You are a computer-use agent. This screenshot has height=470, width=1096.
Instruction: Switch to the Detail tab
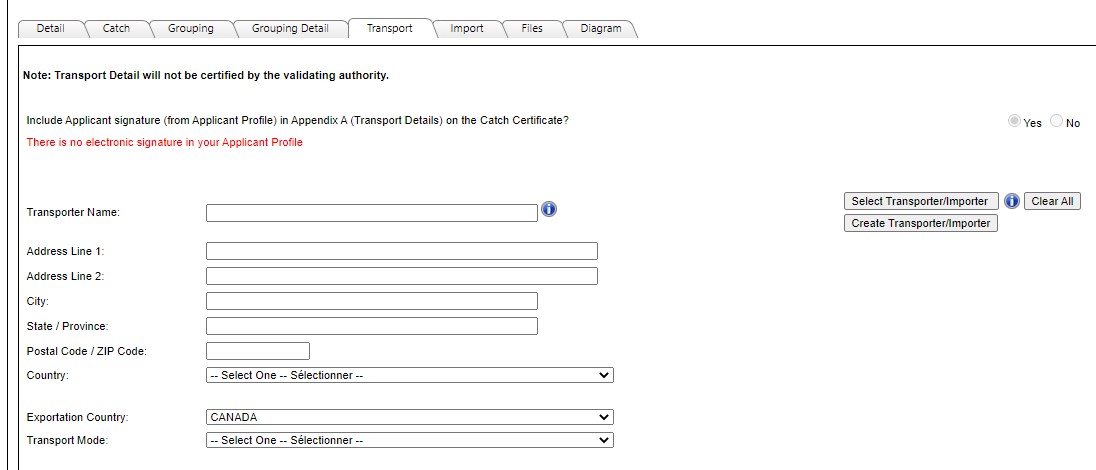coord(50,29)
